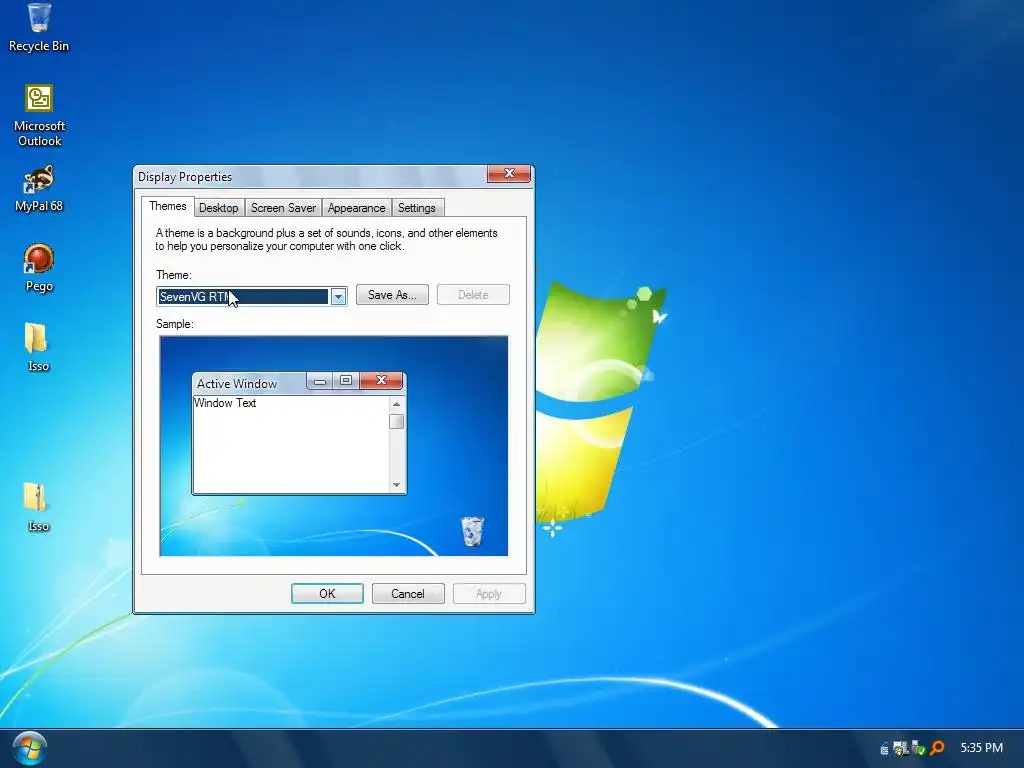Click the Save As... button
This screenshot has height=768, width=1024.
coord(392,295)
